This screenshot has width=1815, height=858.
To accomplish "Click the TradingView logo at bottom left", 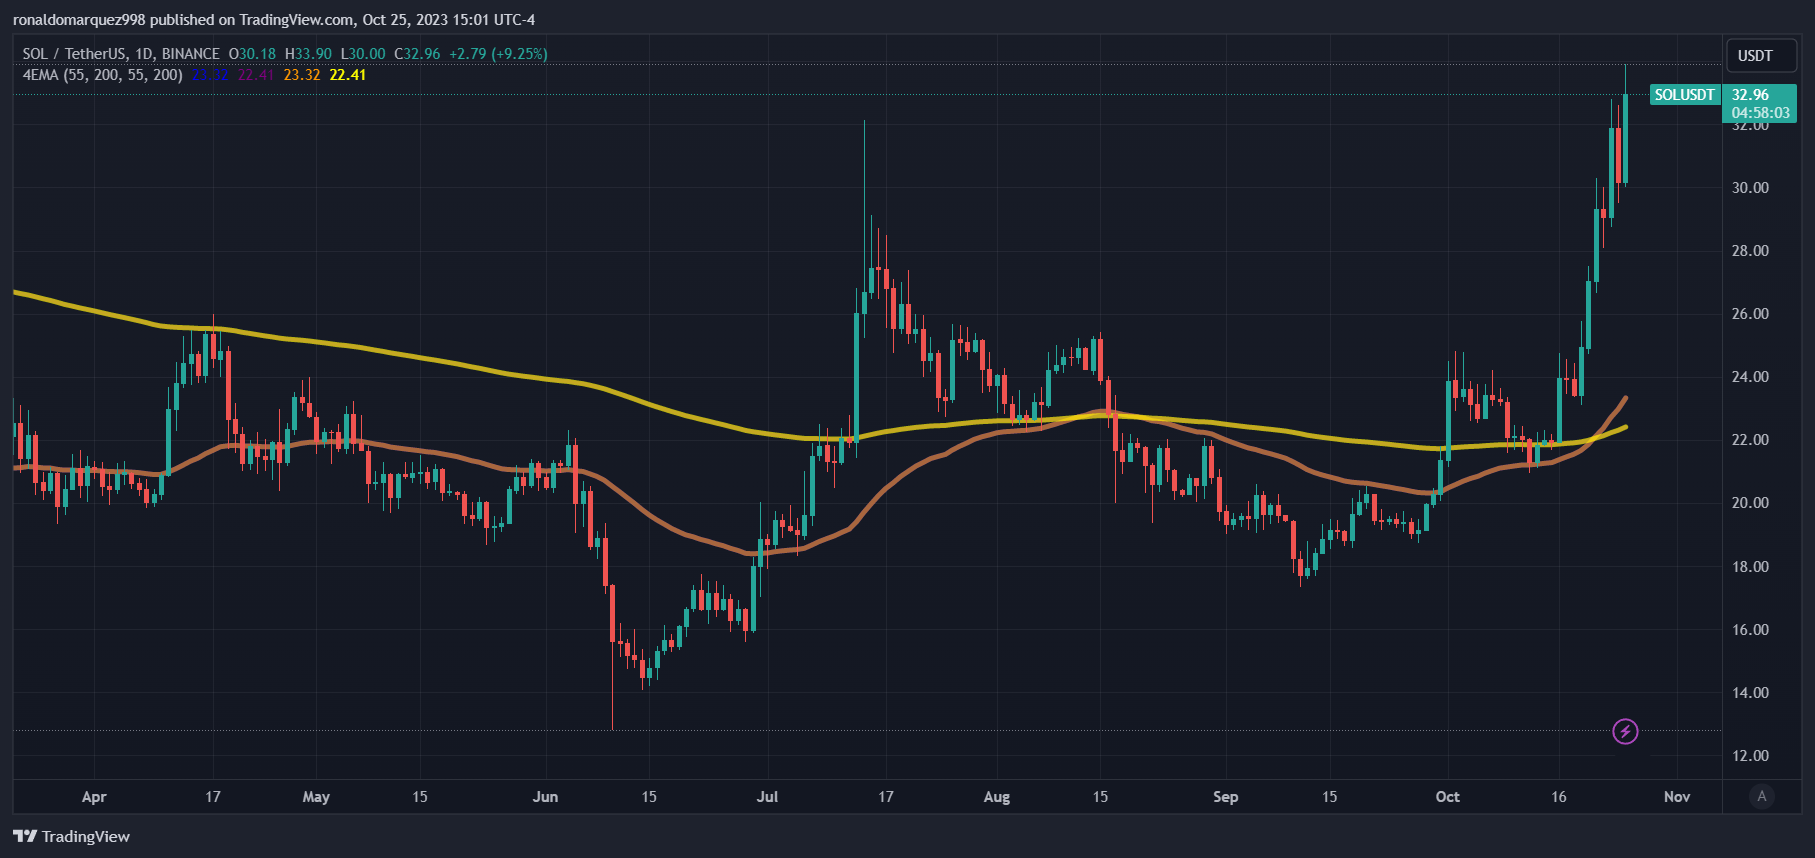I will pos(72,837).
